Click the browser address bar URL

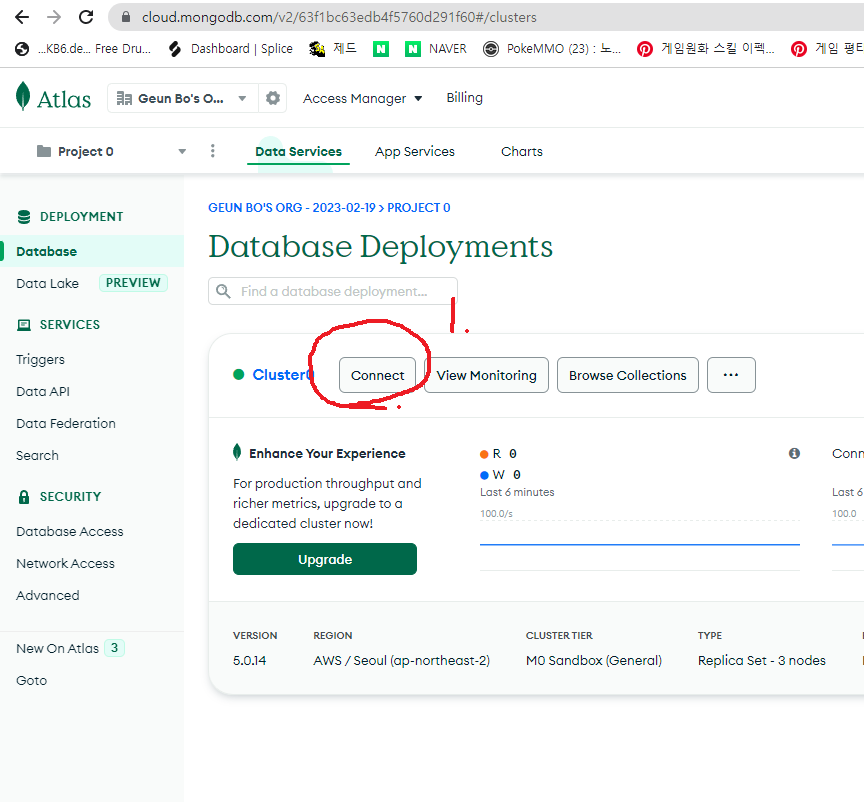pos(339,17)
